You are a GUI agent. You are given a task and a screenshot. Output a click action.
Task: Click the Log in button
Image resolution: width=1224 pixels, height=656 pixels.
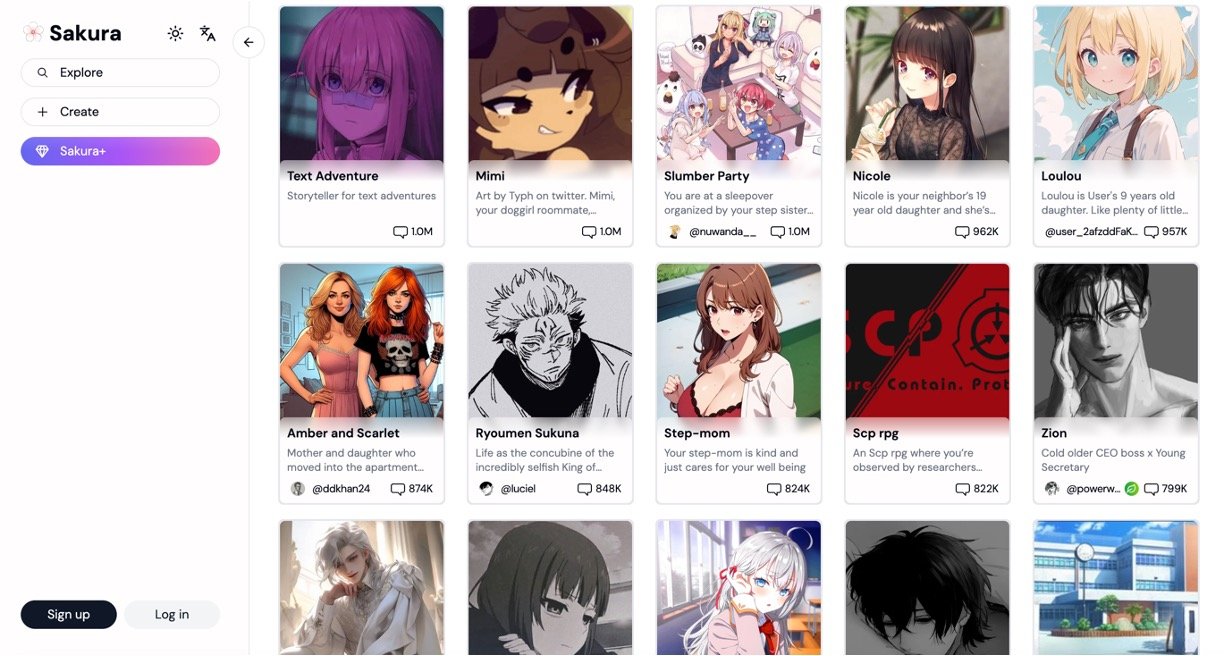[172, 614]
